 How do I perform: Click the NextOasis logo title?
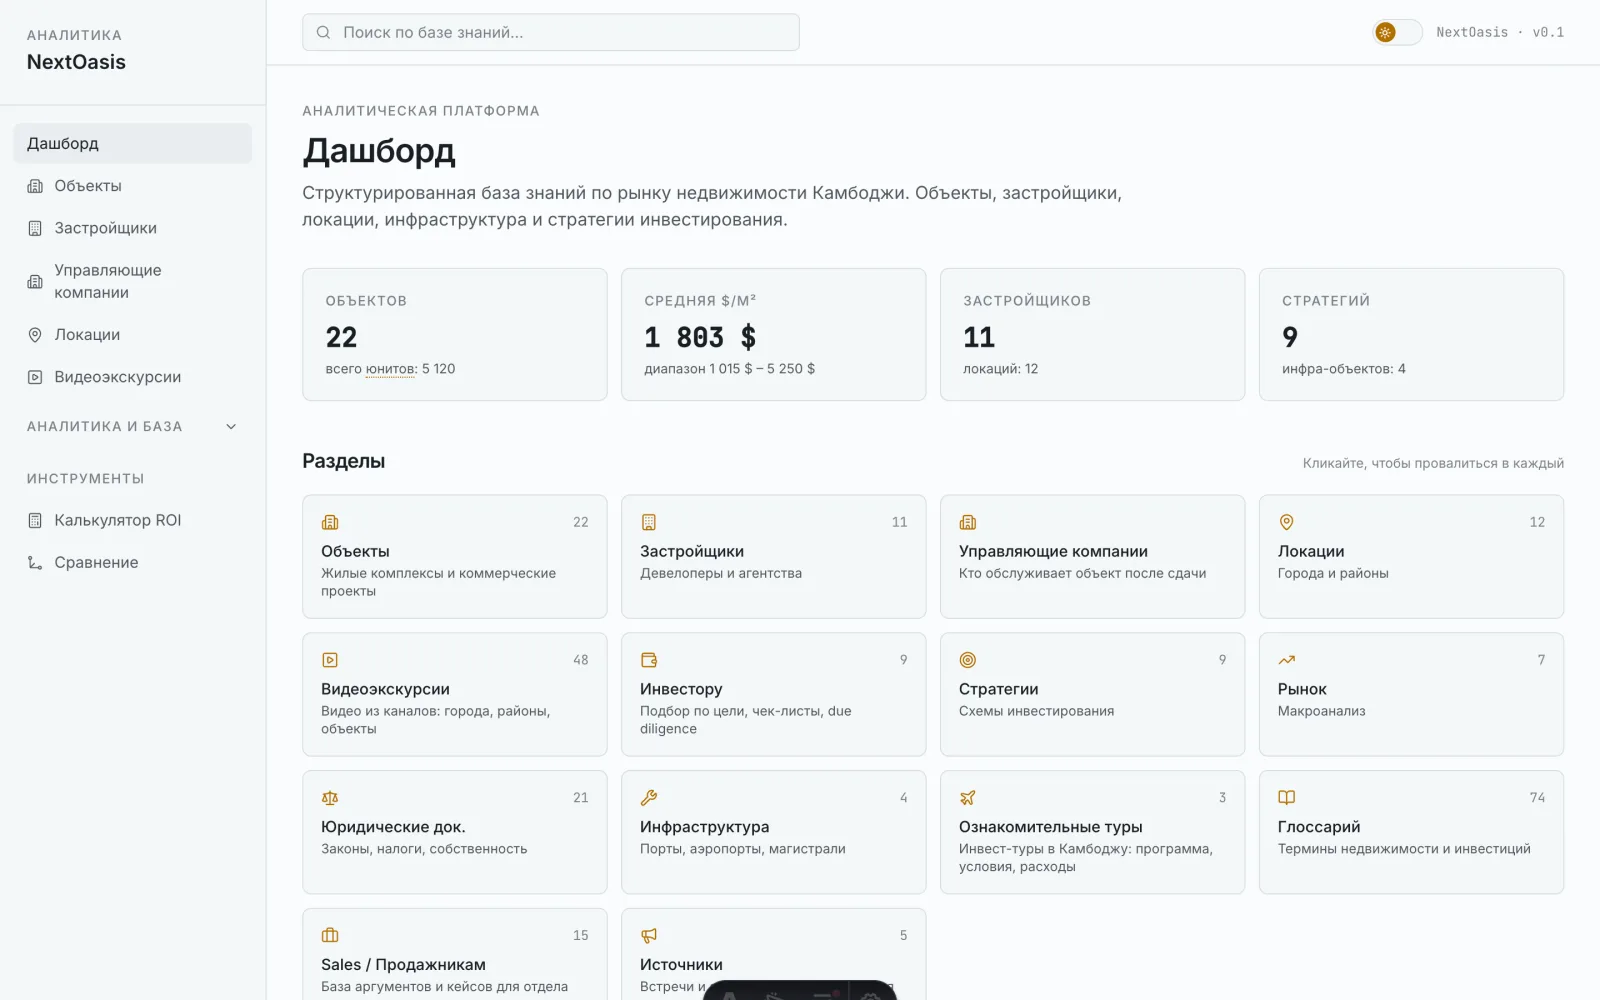pos(76,62)
